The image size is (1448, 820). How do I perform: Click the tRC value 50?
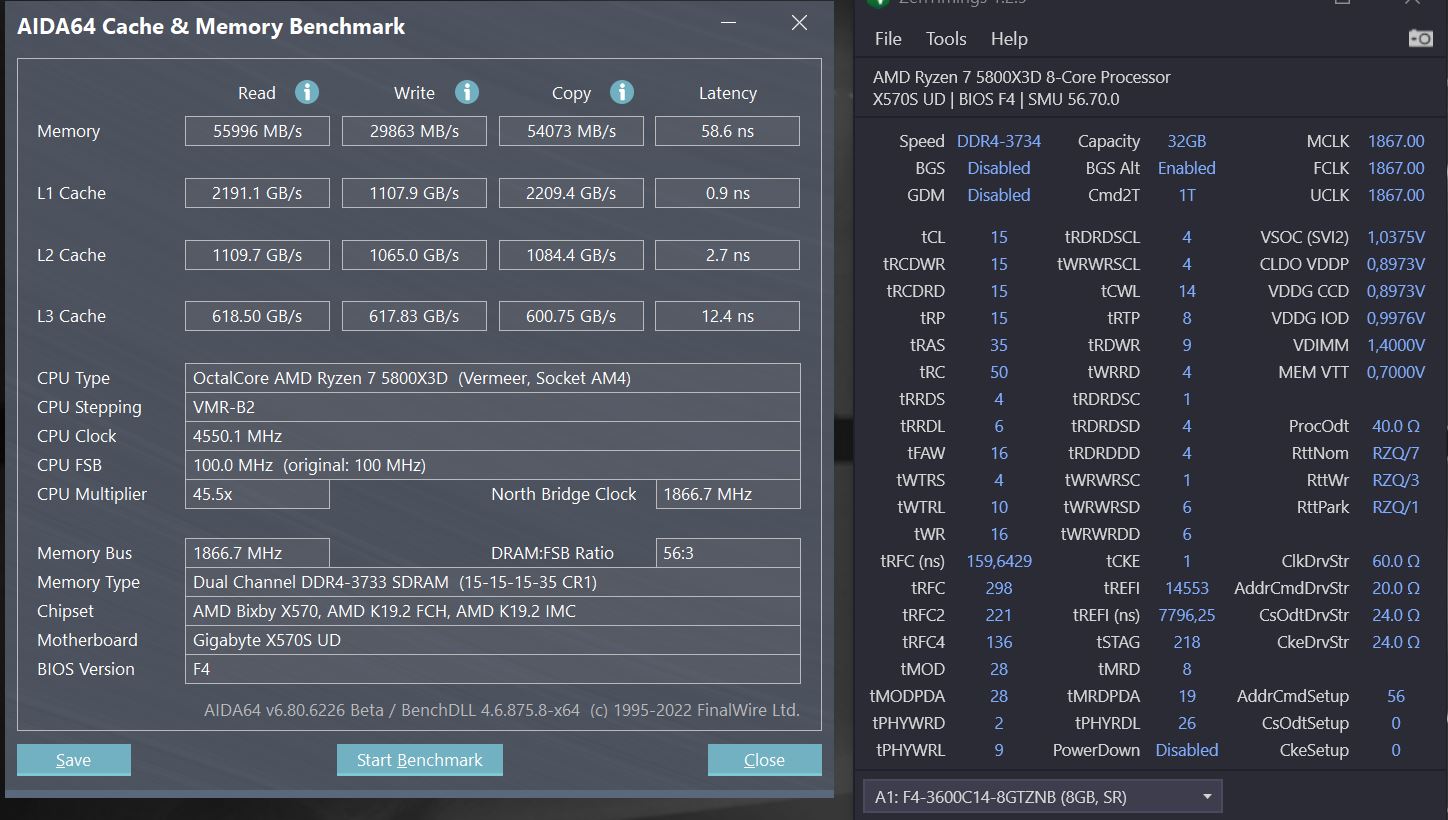click(x=999, y=372)
